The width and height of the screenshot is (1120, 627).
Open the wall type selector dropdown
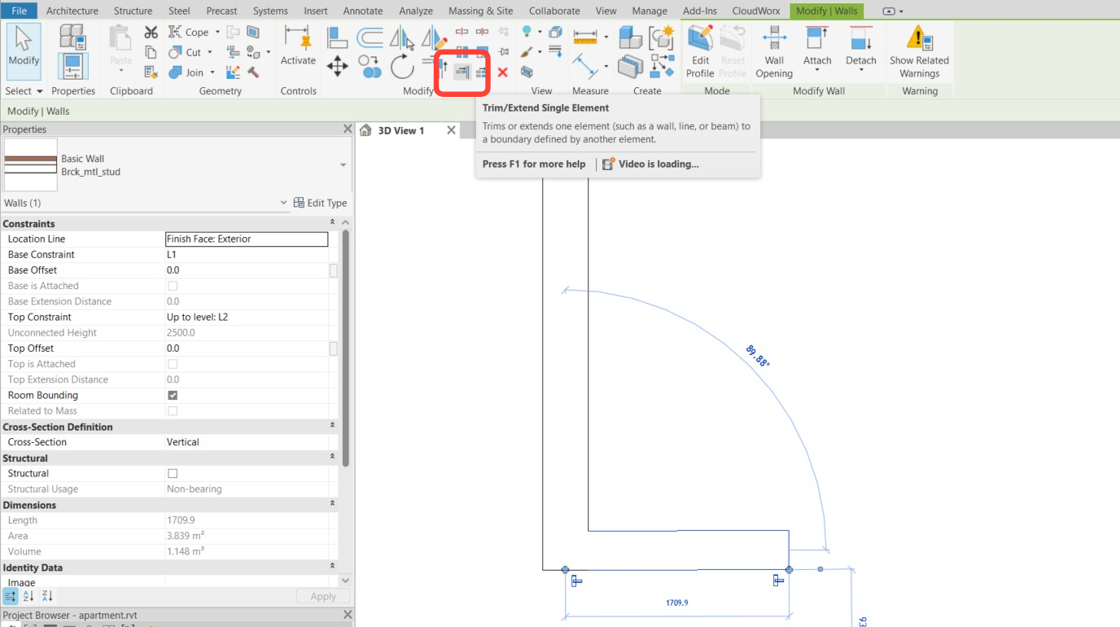[x=342, y=165]
